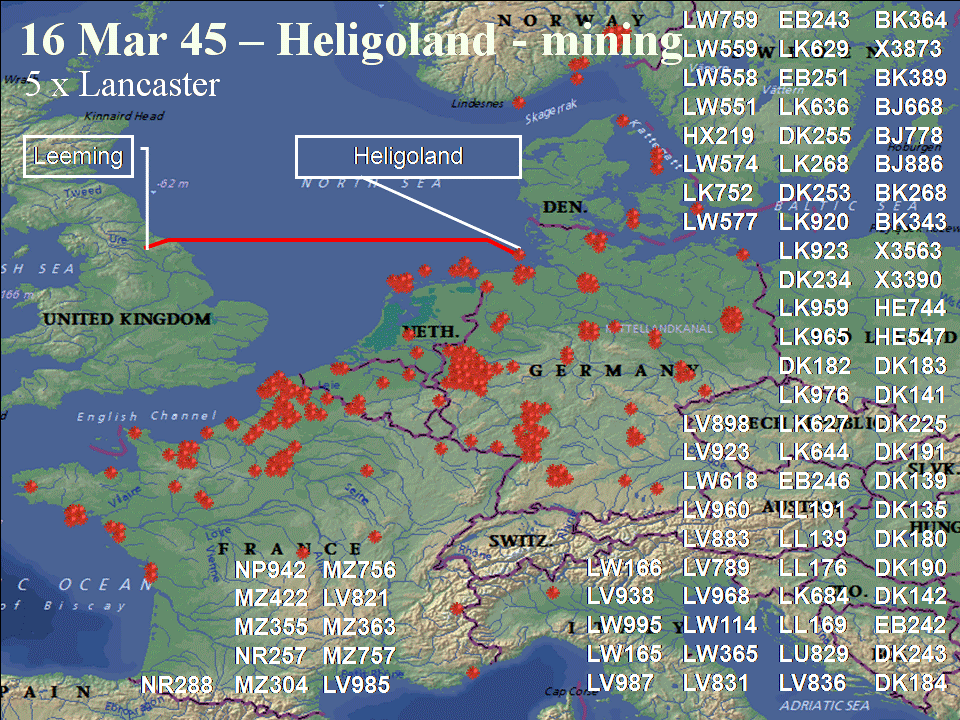Image resolution: width=960 pixels, height=720 pixels.
Task: Click the ADRIATIC SEA label
Action: click(x=824, y=705)
